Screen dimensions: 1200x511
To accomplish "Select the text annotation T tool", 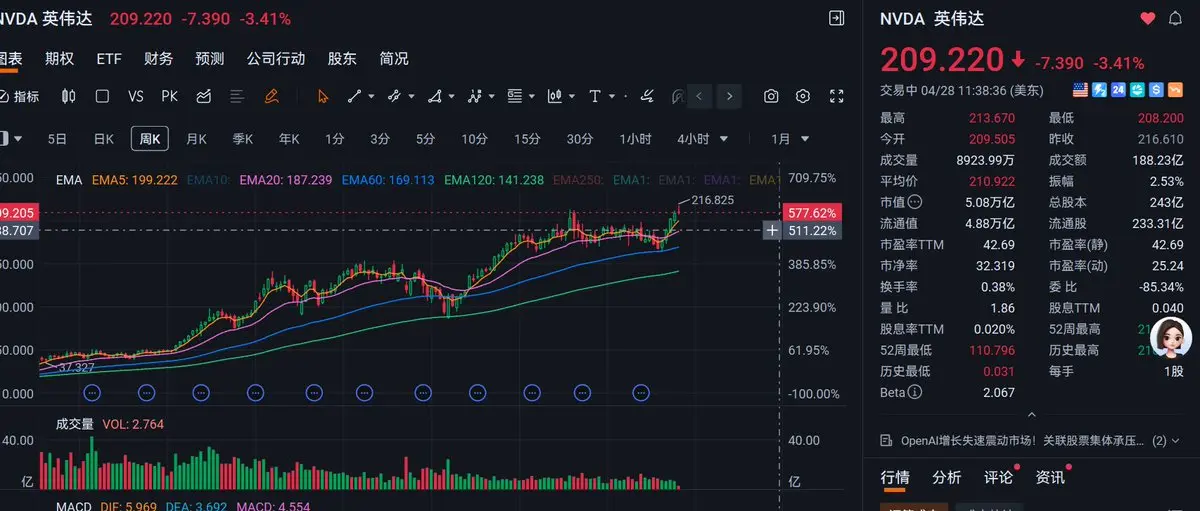I will tap(594, 96).
